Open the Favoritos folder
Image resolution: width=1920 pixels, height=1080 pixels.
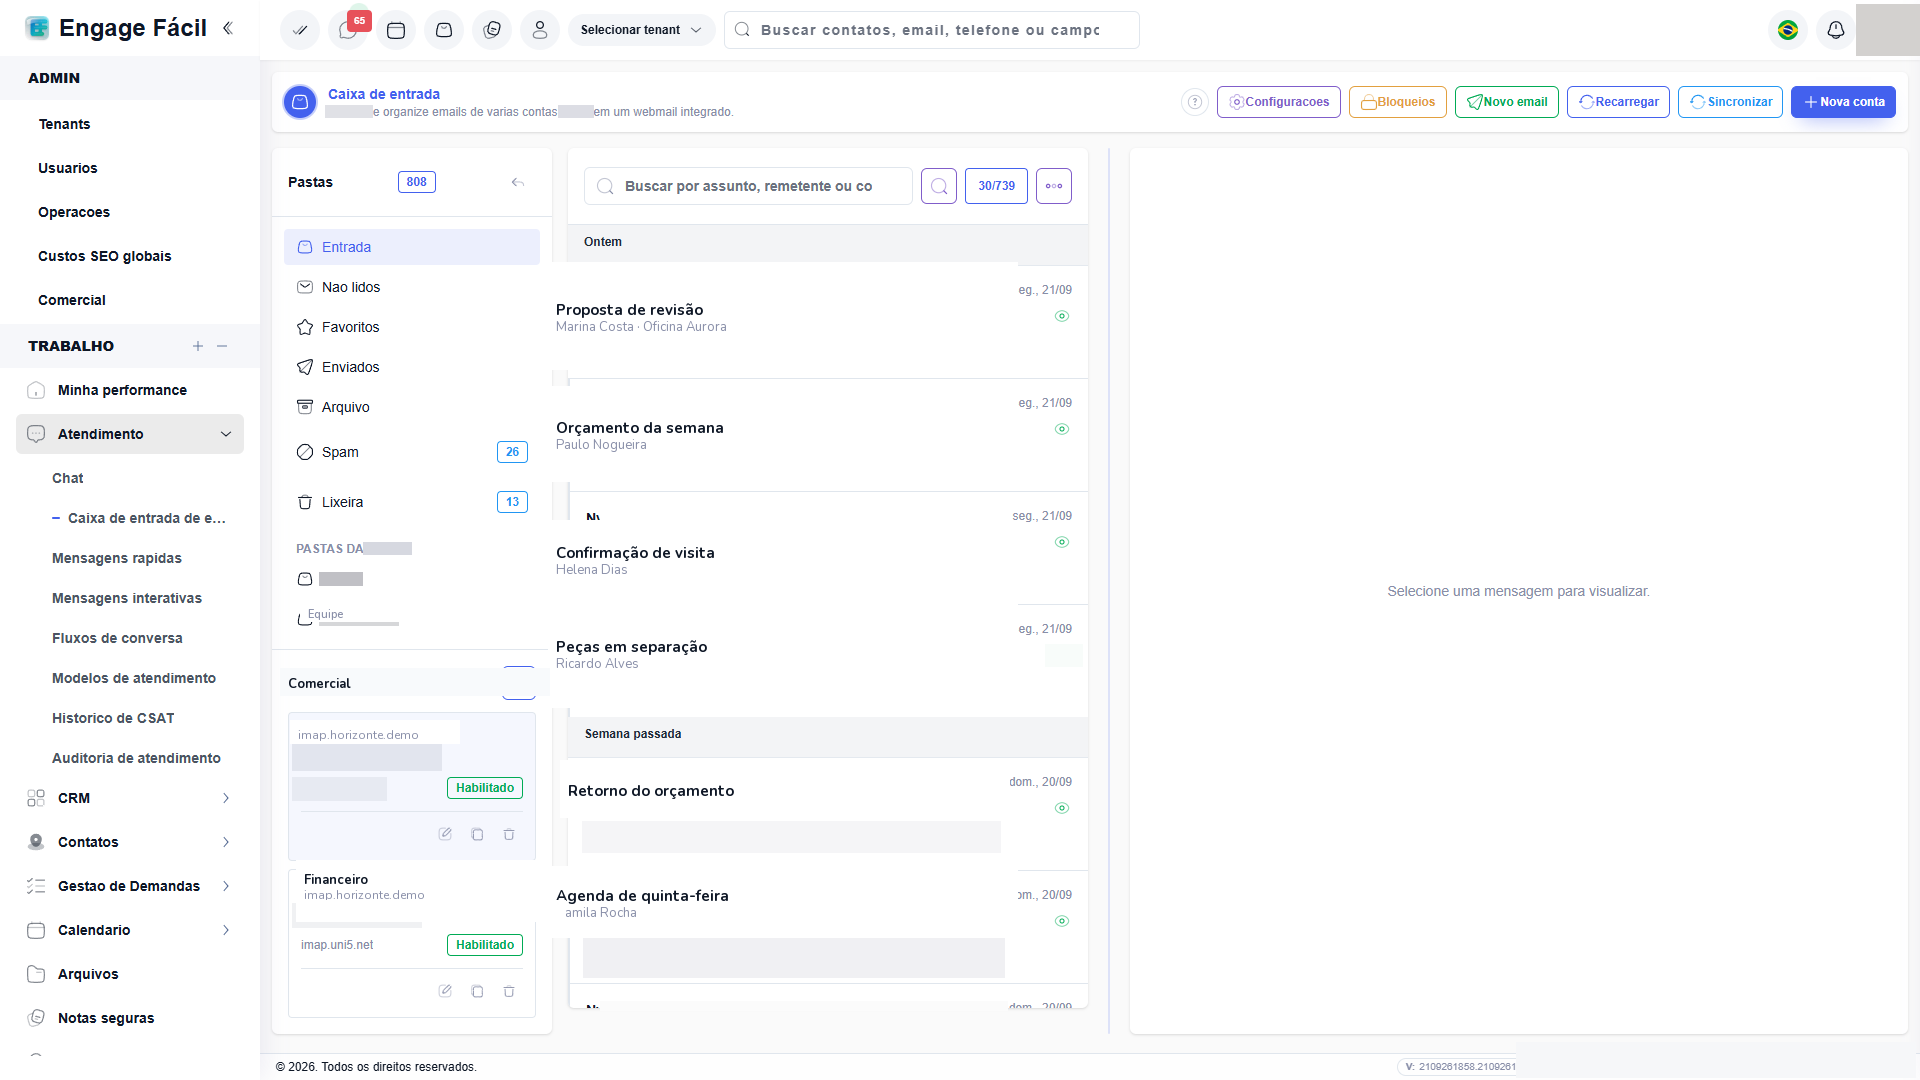(412, 327)
